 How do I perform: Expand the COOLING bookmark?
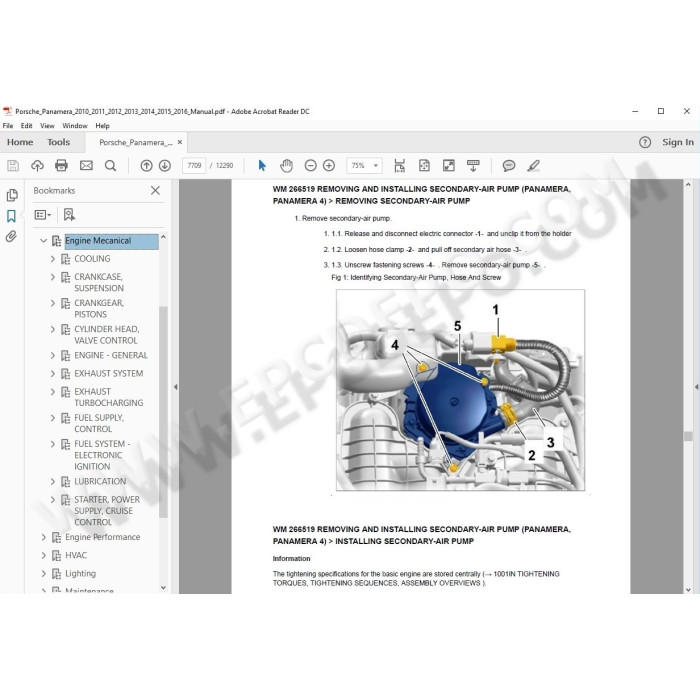tap(53, 259)
